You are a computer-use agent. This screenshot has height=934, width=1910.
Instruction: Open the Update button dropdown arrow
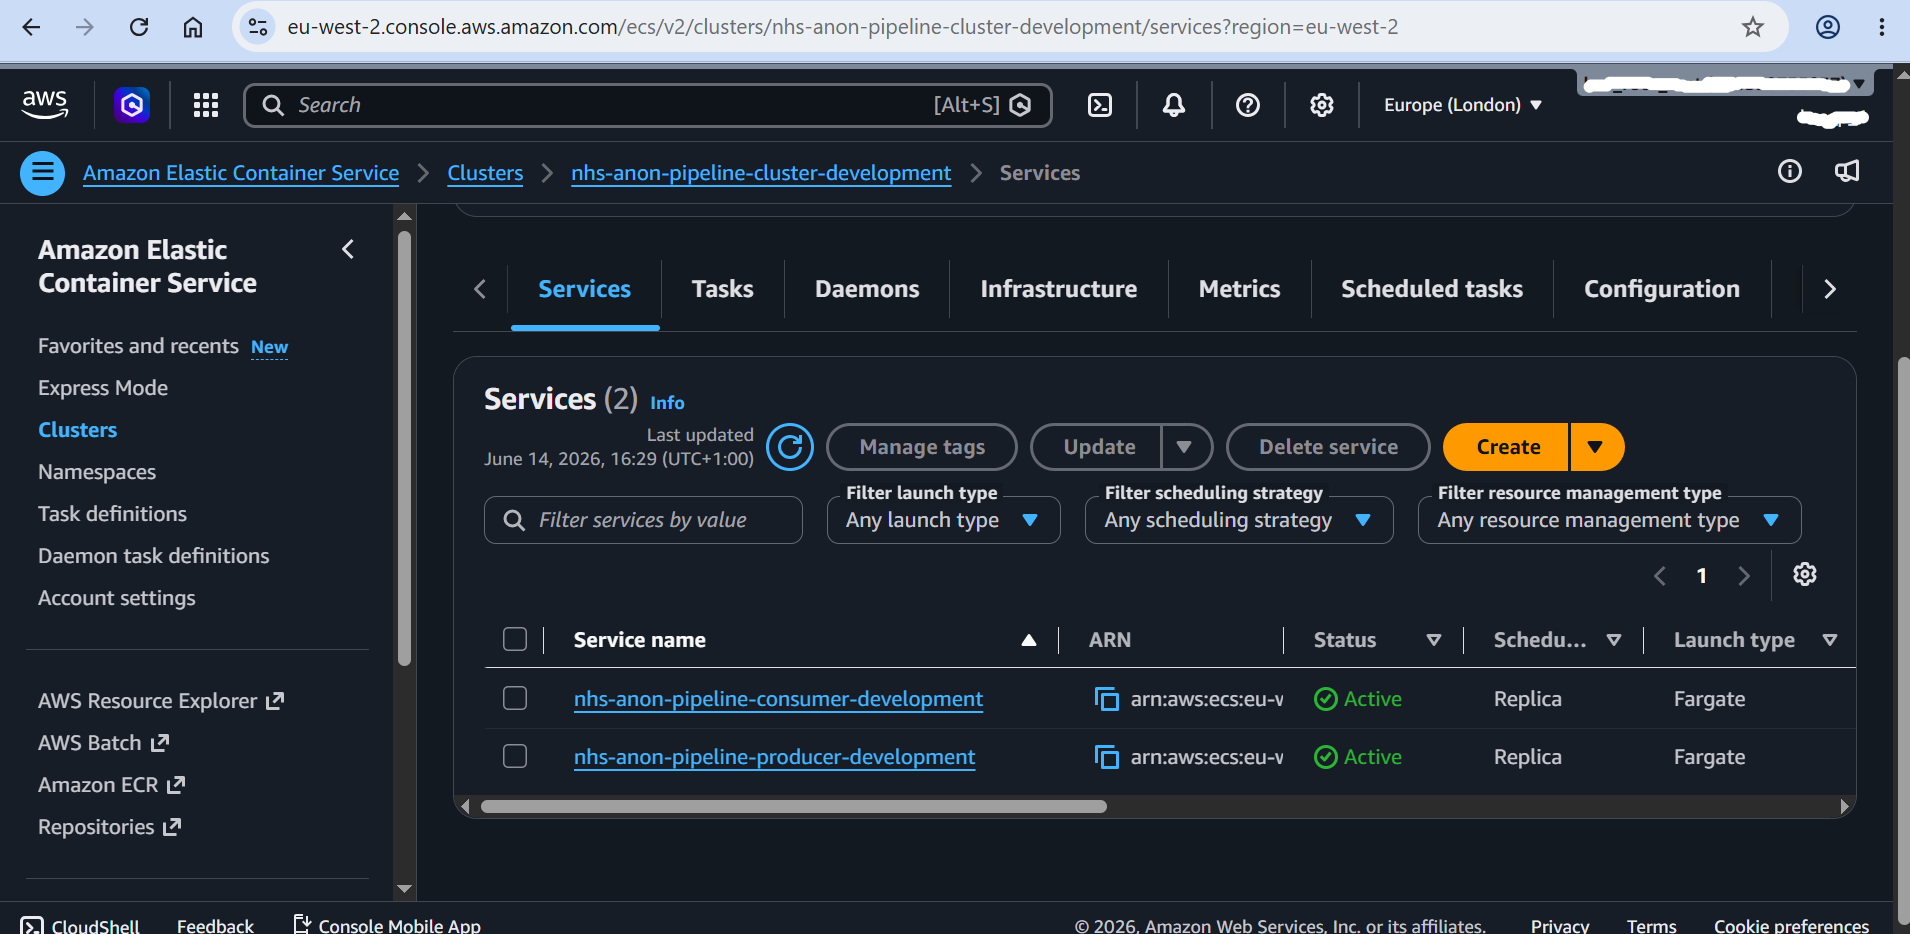point(1185,447)
